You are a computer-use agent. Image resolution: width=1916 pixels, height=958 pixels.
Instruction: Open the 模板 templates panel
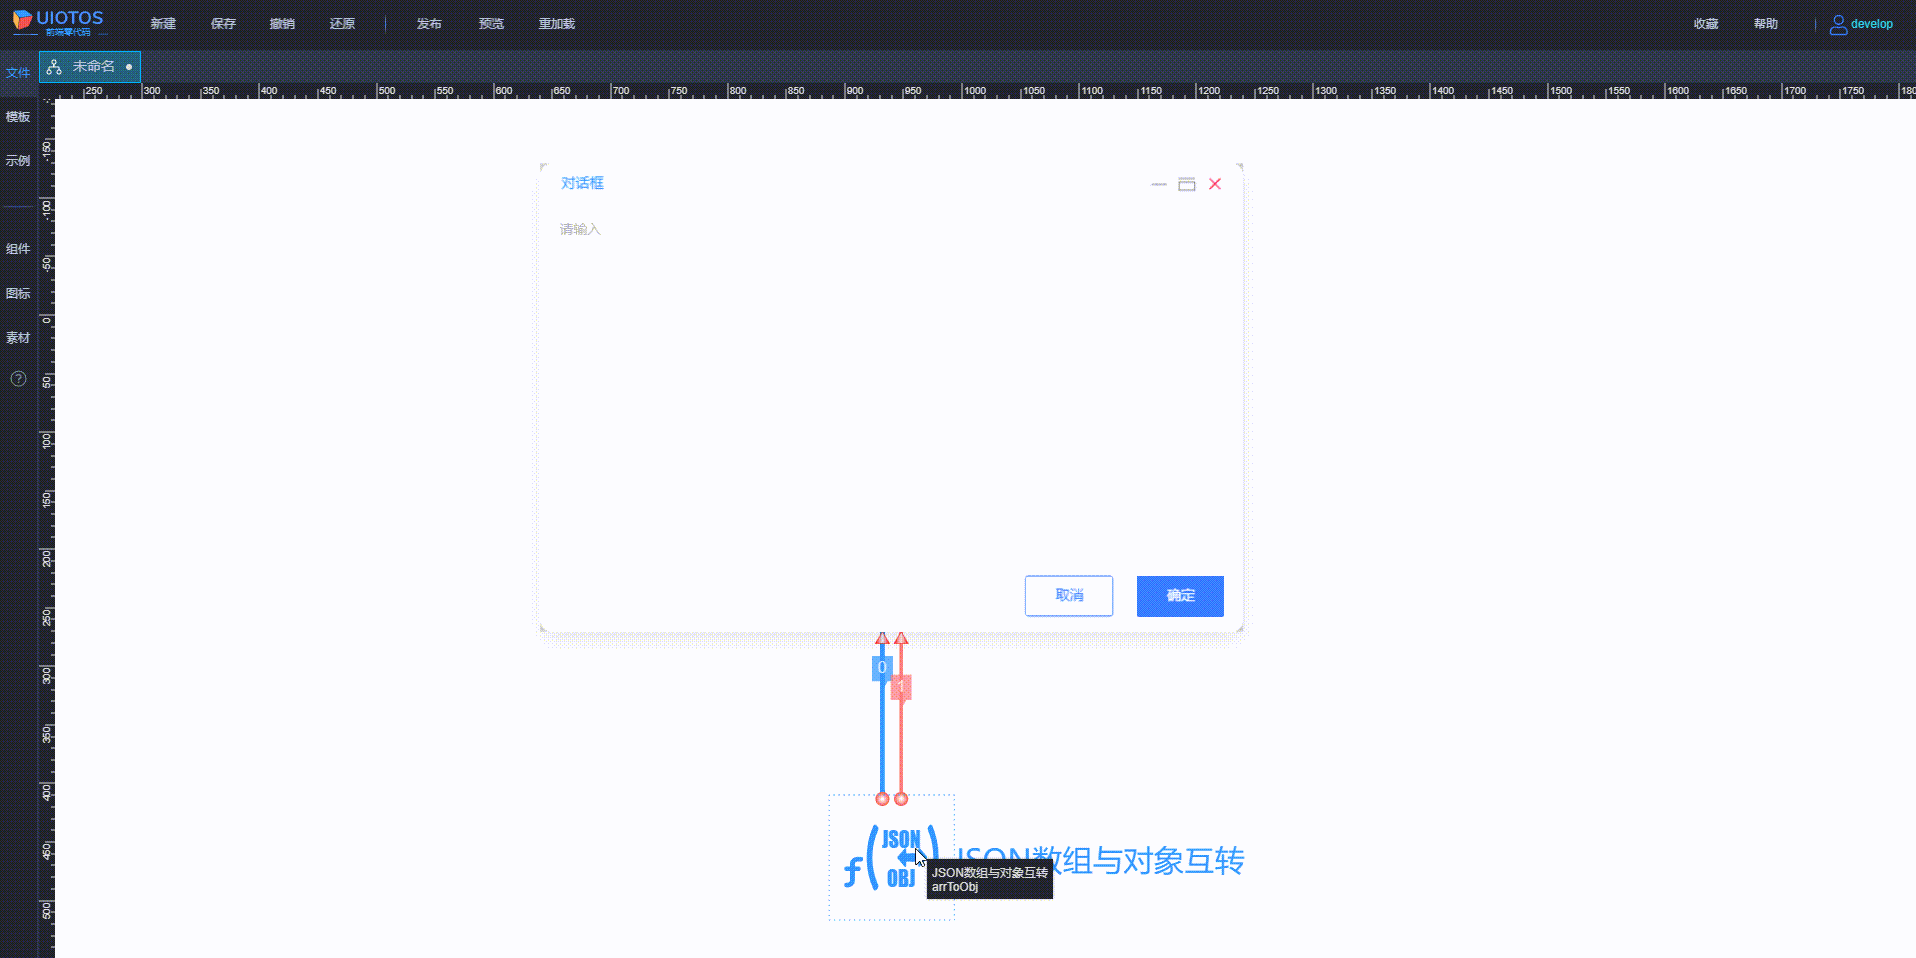coord(17,116)
